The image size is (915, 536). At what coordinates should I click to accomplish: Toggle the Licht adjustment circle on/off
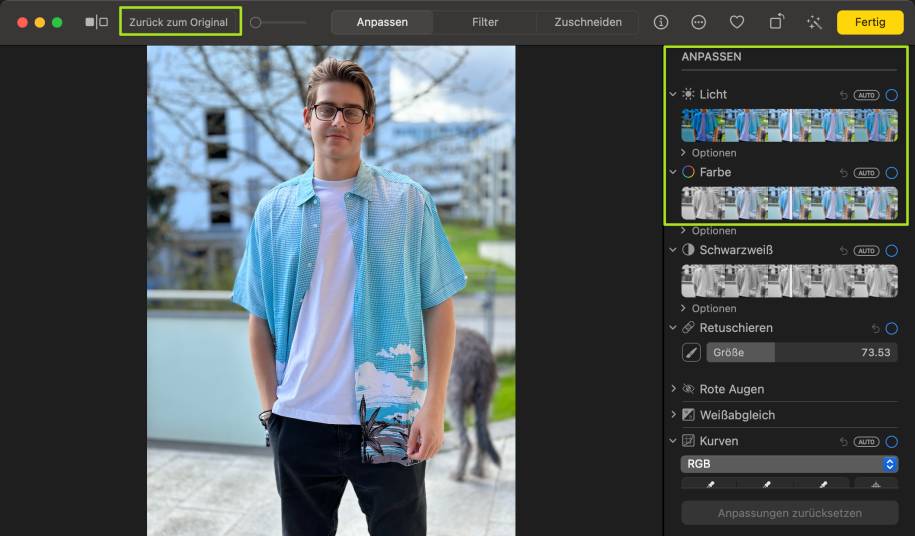pyautogui.click(x=892, y=94)
